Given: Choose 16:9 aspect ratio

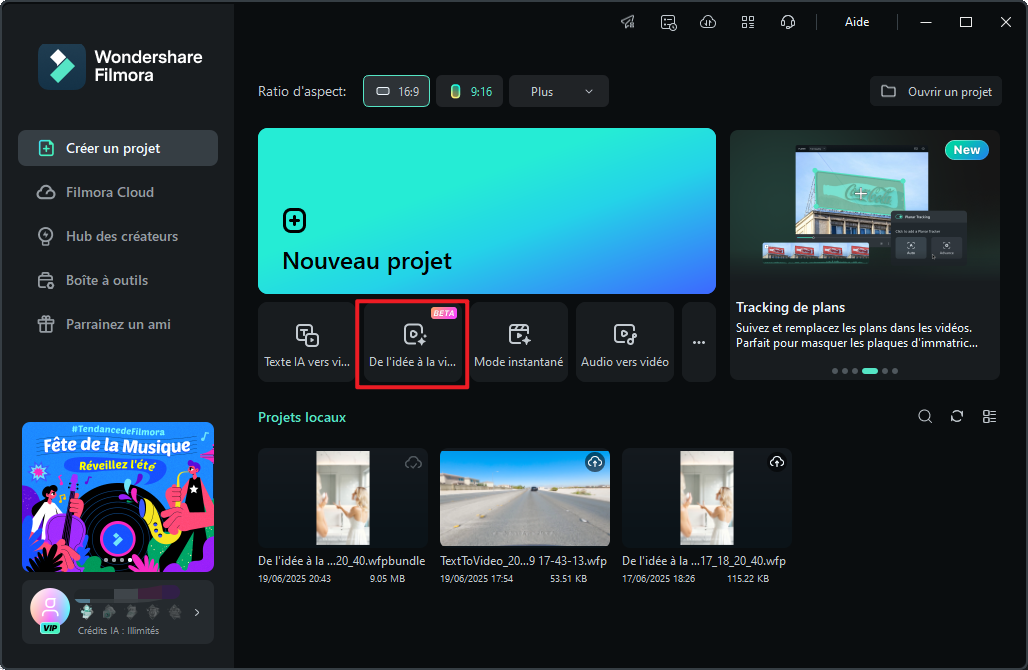Looking at the screenshot, I should click(397, 91).
